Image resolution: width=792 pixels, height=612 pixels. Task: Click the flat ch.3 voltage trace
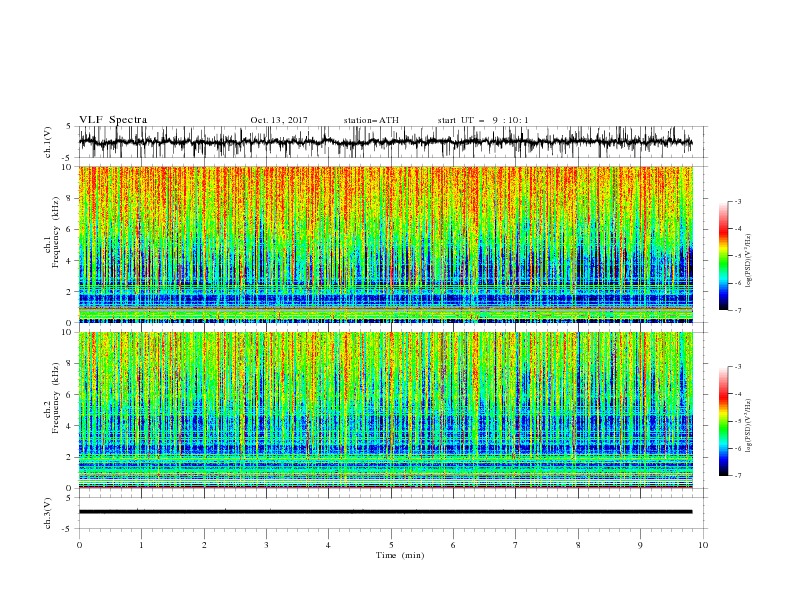tap(385, 512)
